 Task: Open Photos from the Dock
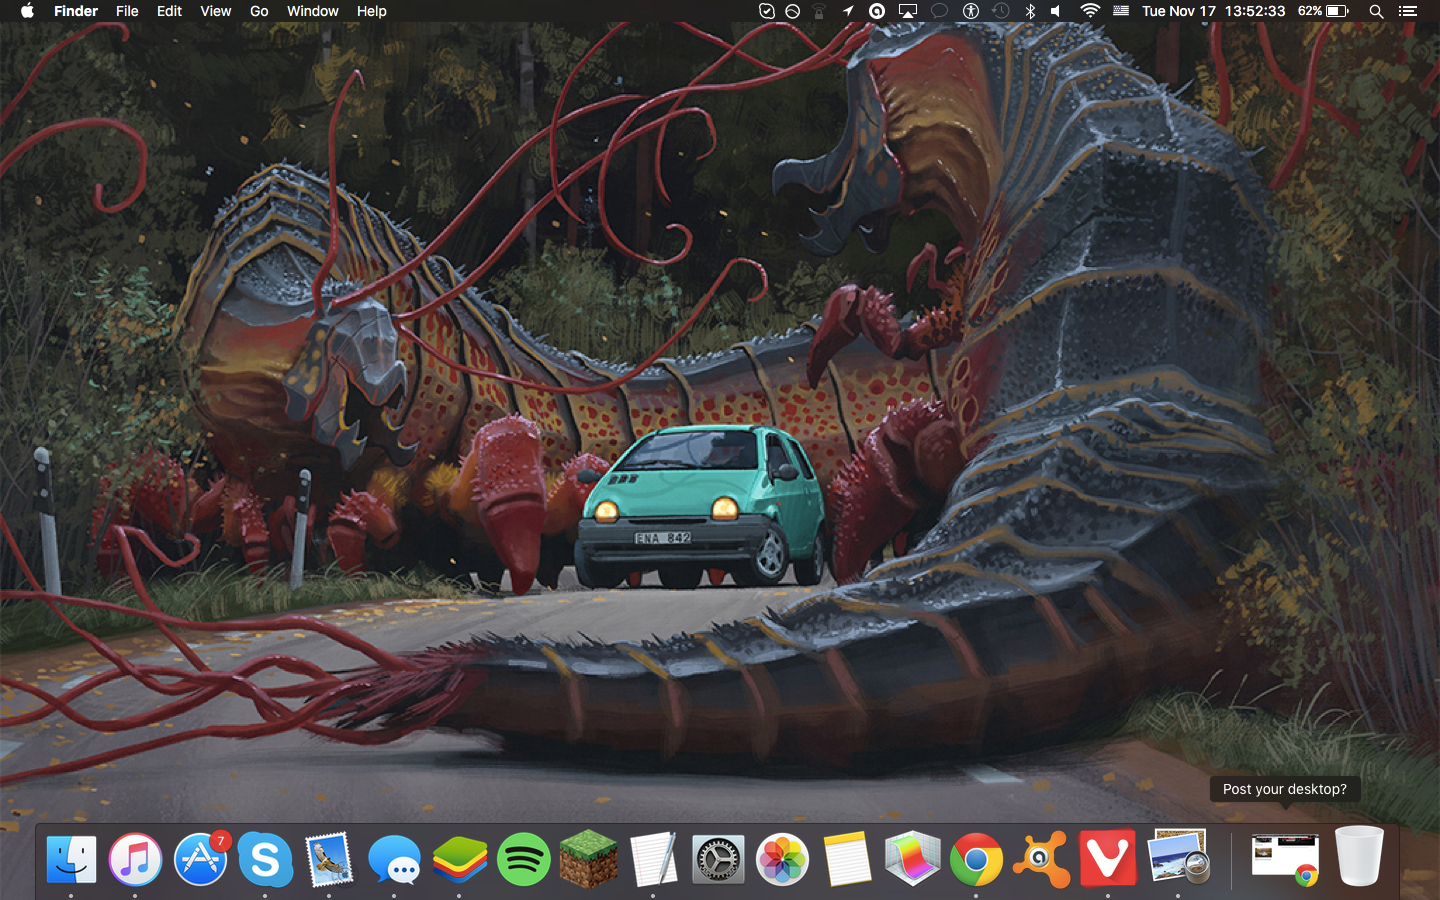782,859
